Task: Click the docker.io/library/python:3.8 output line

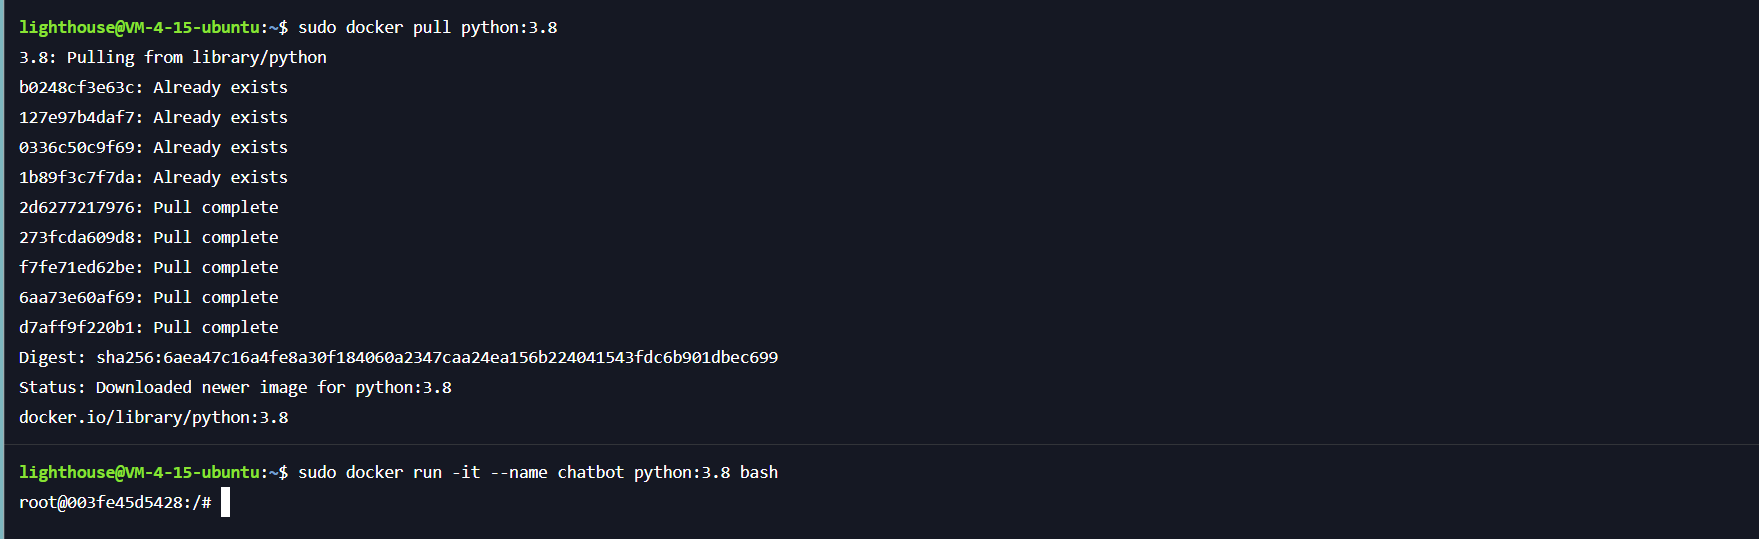Action: coord(154,417)
